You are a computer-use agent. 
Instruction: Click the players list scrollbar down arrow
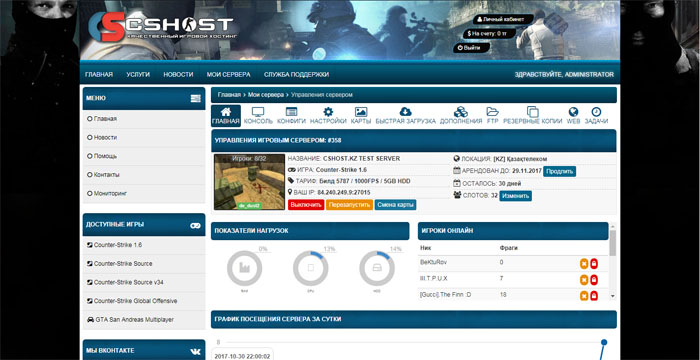tap(612, 296)
